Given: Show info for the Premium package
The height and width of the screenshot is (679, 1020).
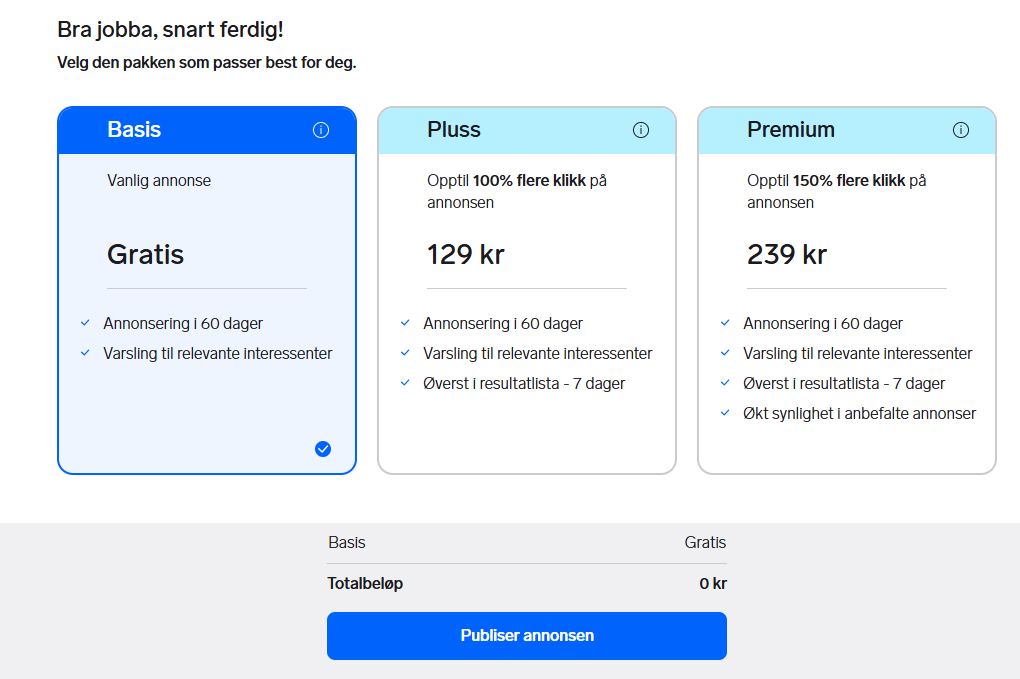Looking at the screenshot, I should coord(961,130).
